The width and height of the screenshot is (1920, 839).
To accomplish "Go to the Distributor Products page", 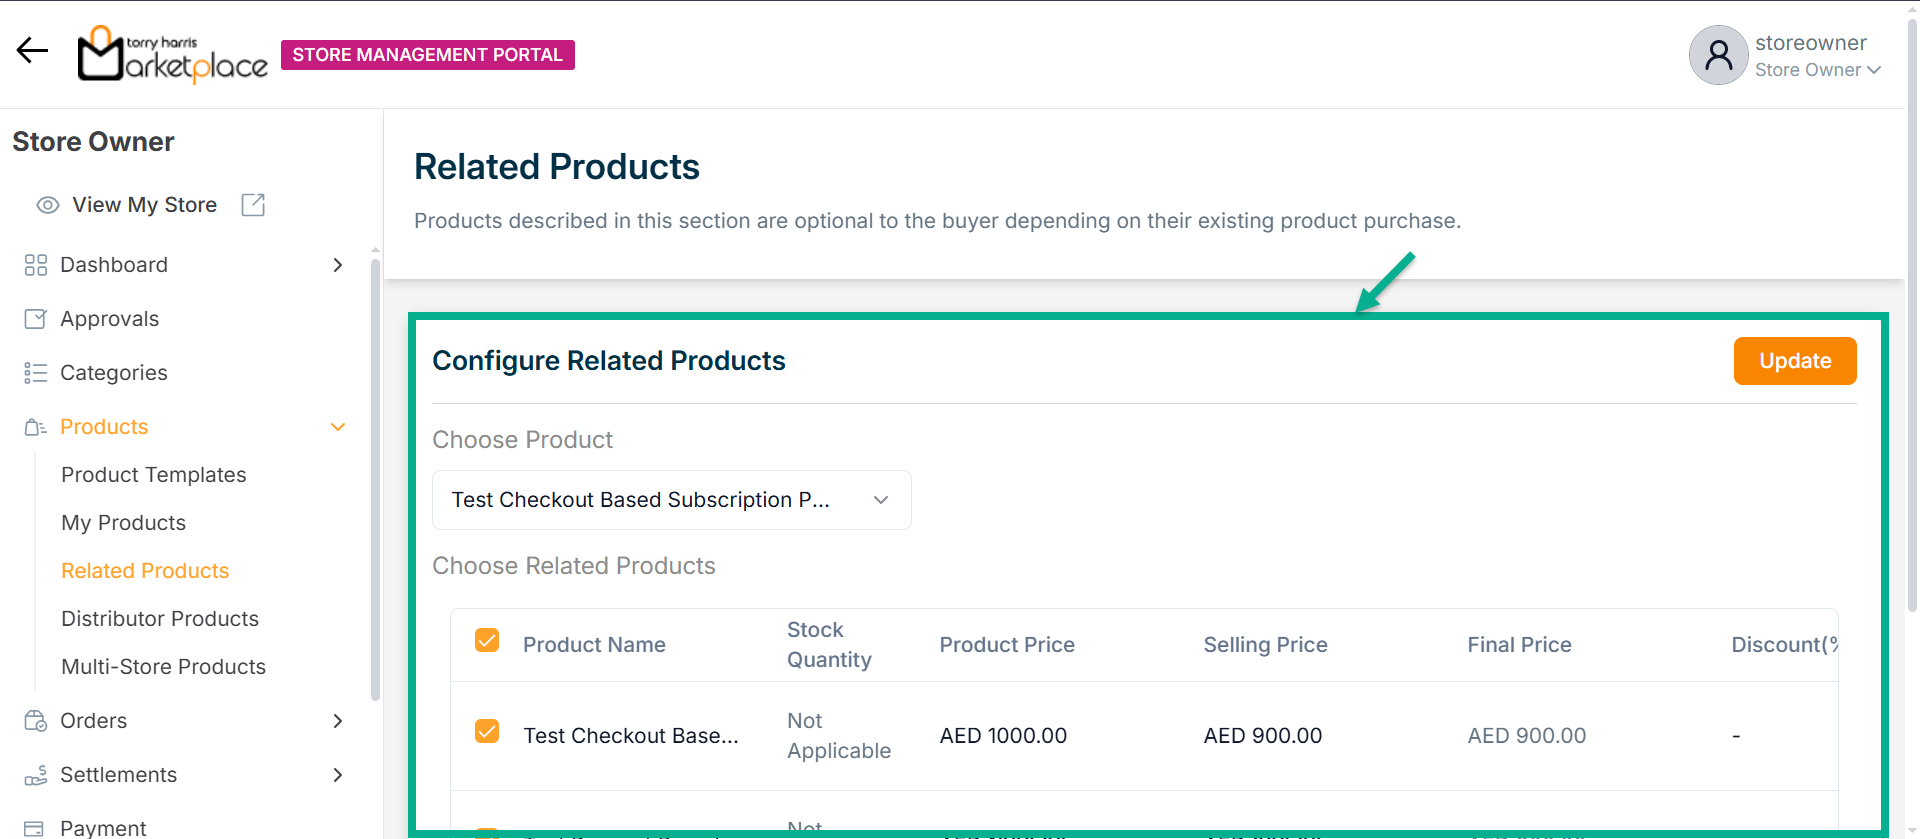I will coord(160,619).
